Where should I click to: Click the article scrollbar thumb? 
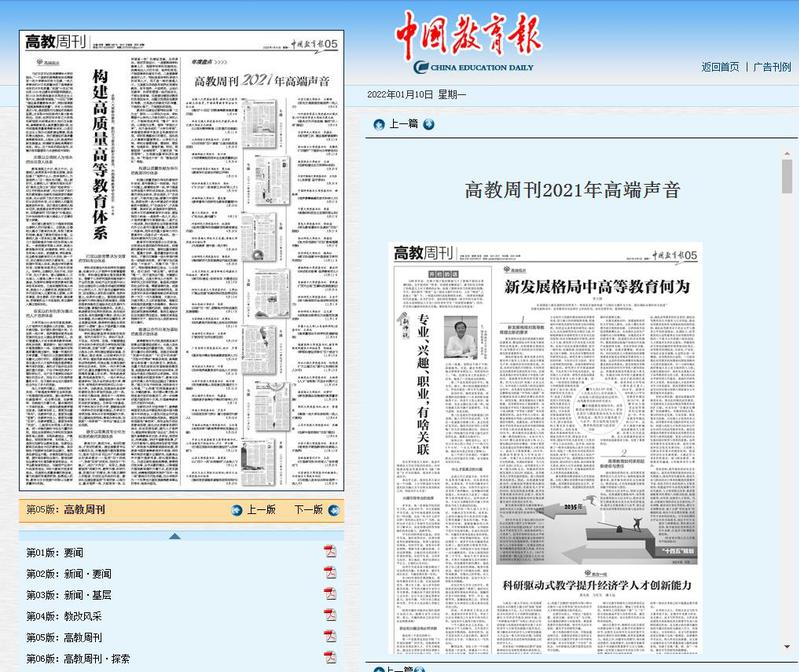pos(787,176)
